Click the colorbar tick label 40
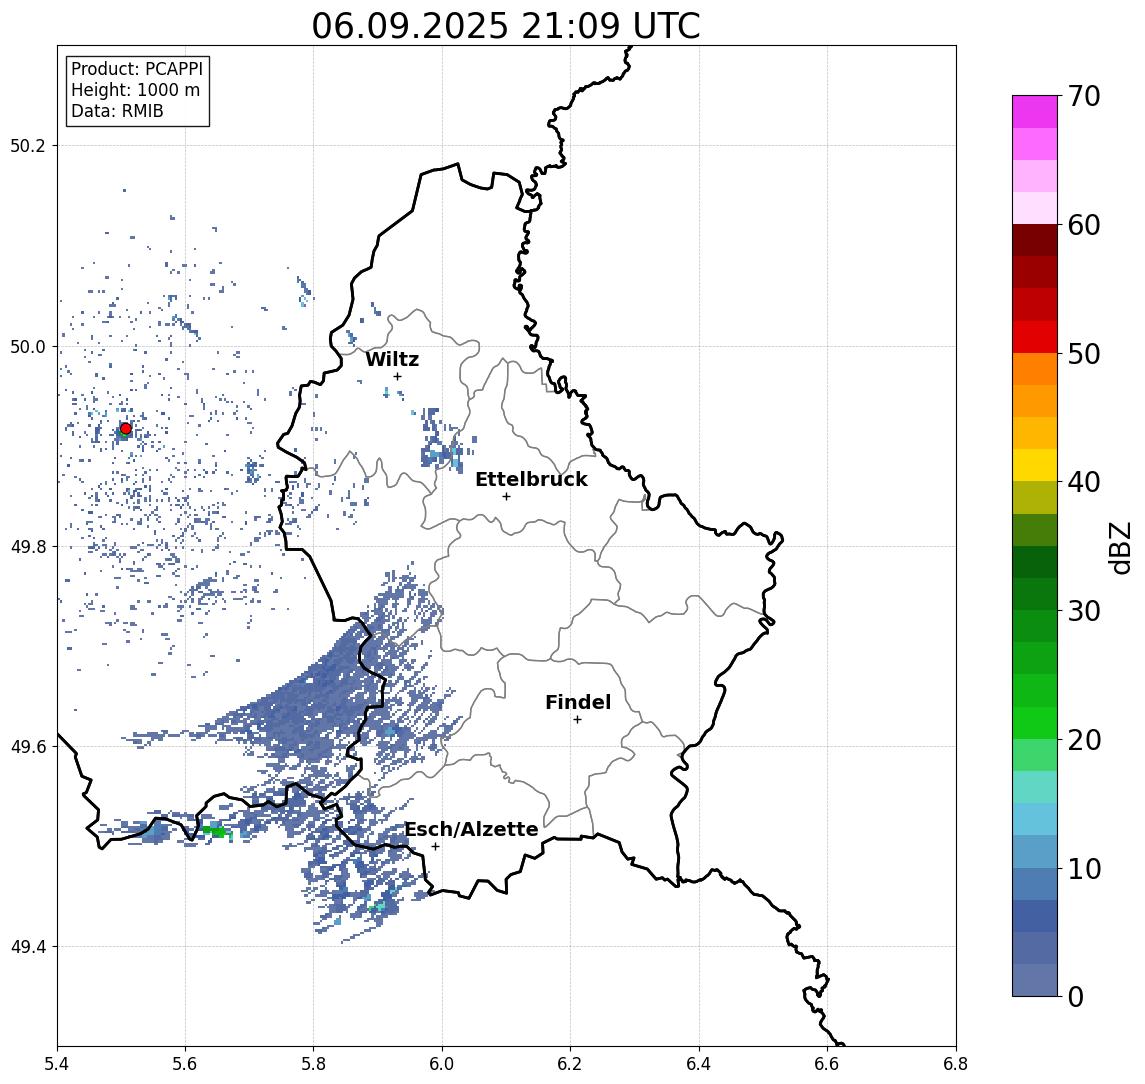1145x1084 pixels. 1084,482
